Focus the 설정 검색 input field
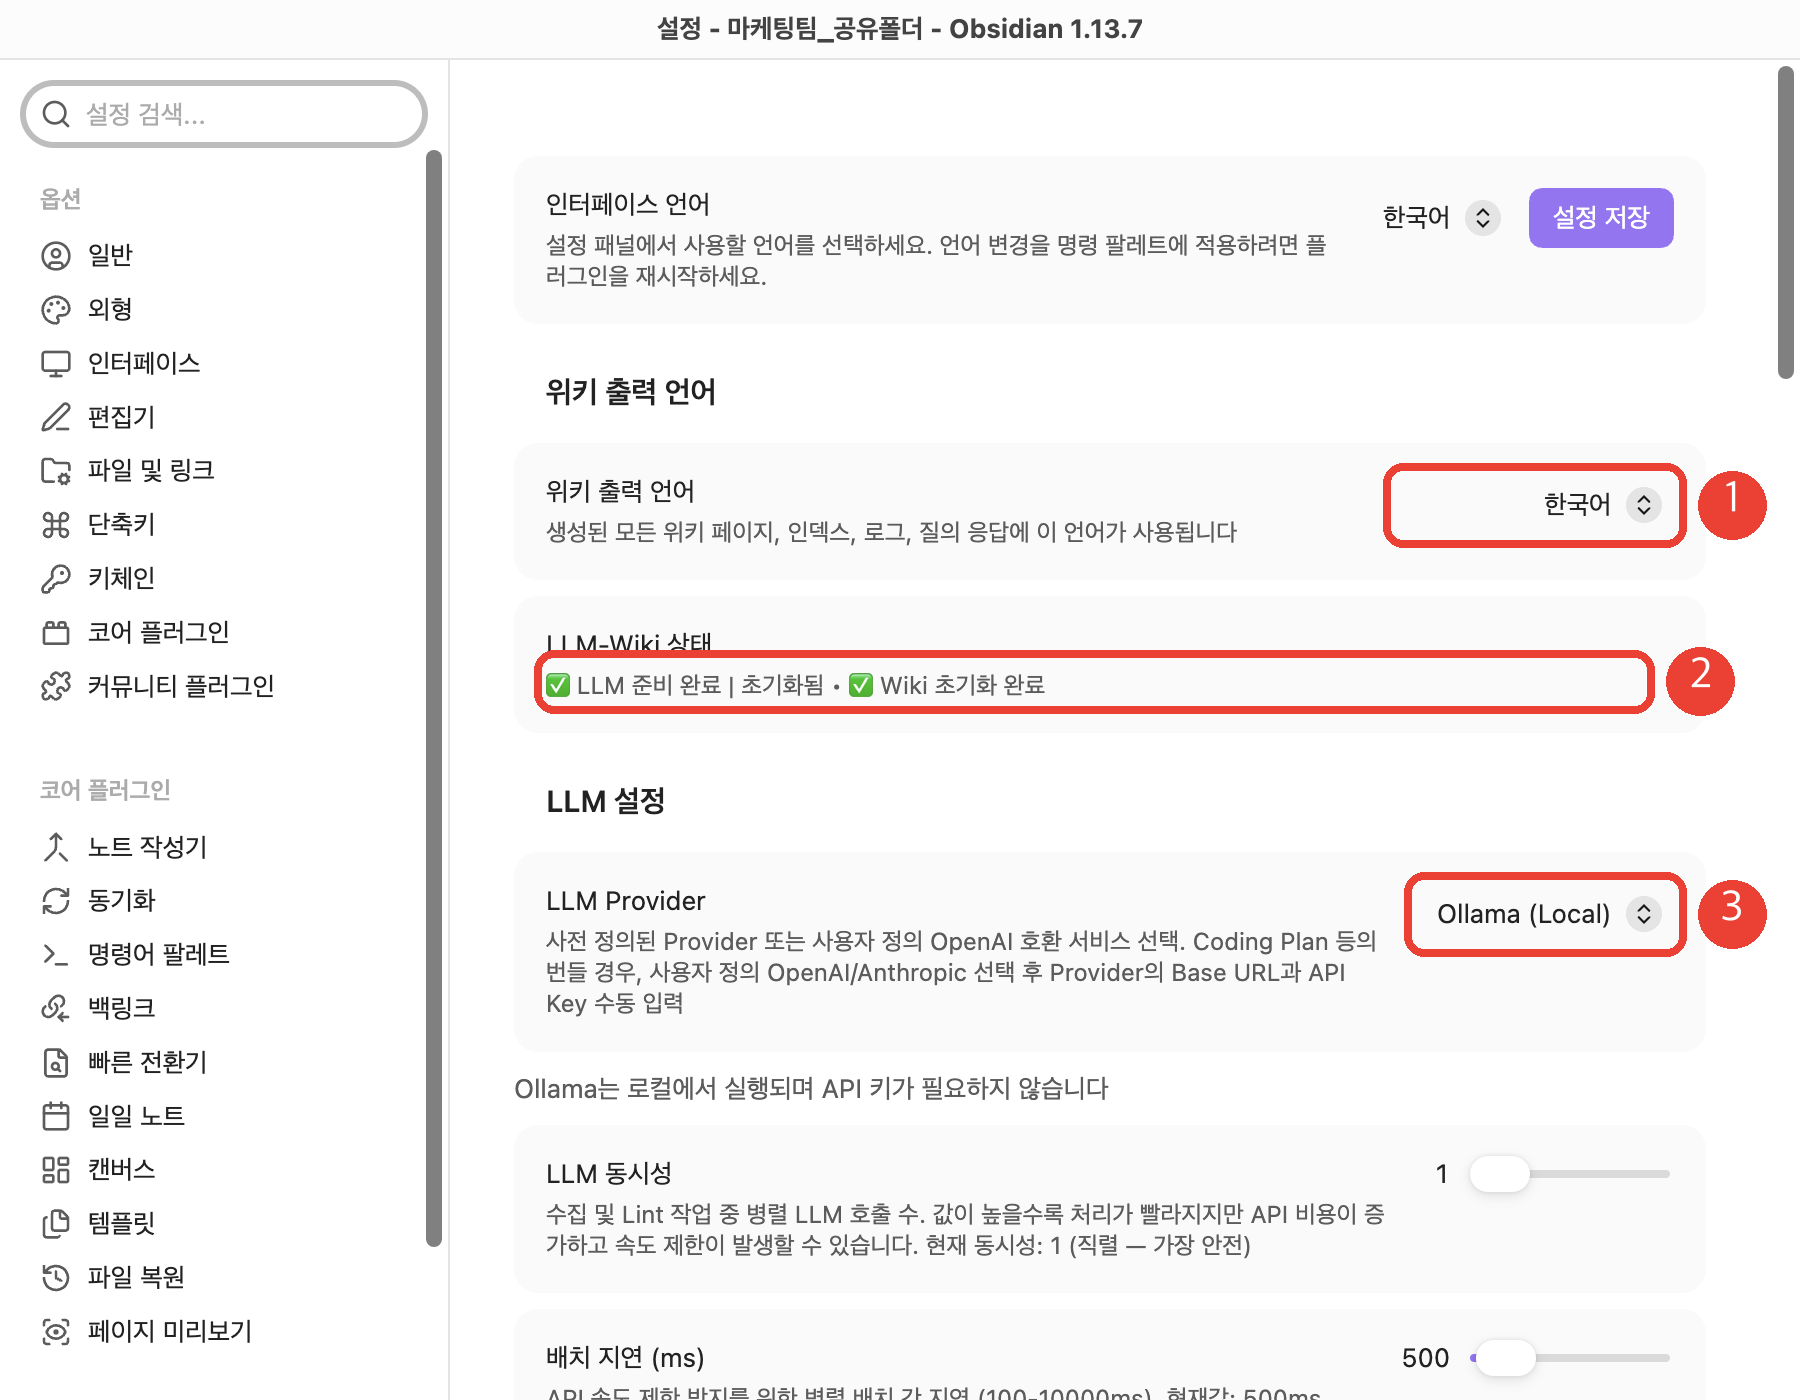This screenshot has height=1400, width=1800. click(x=224, y=114)
